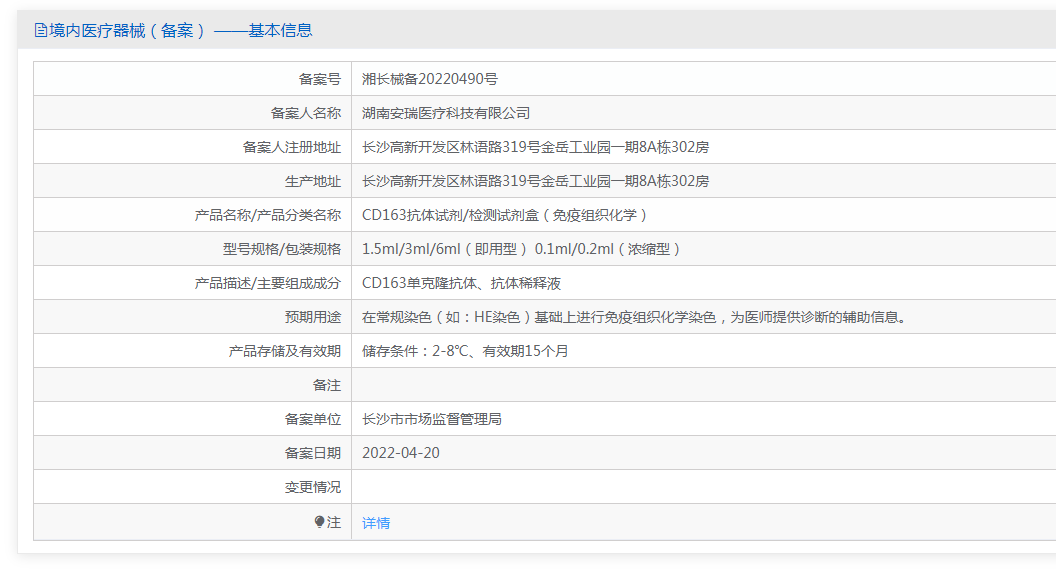Click the 型号规格/包装规格 label
The height and width of the screenshot is (570, 1056).
(x=282, y=249)
